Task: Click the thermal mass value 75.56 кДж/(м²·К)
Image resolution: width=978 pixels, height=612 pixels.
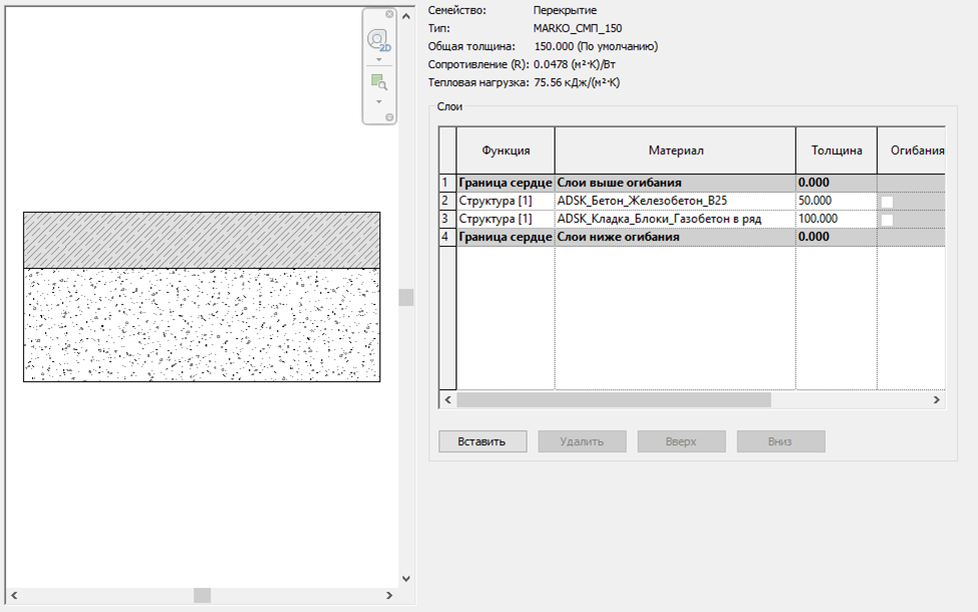Action: point(577,82)
